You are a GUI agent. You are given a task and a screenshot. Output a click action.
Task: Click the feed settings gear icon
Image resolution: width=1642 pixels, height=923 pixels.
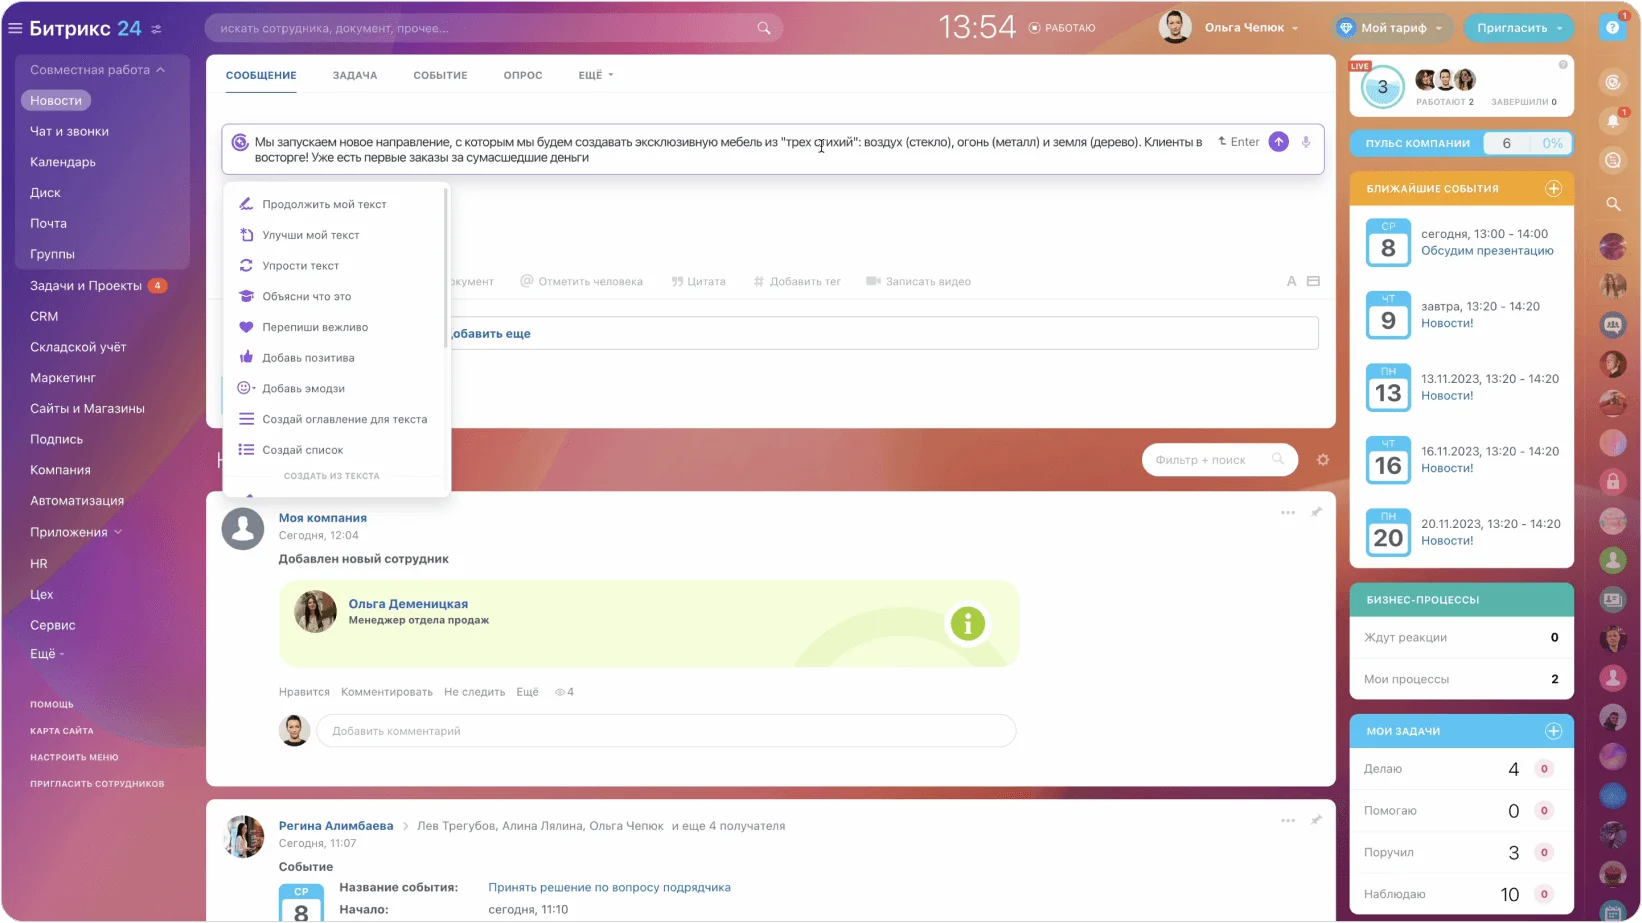pyautogui.click(x=1322, y=460)
